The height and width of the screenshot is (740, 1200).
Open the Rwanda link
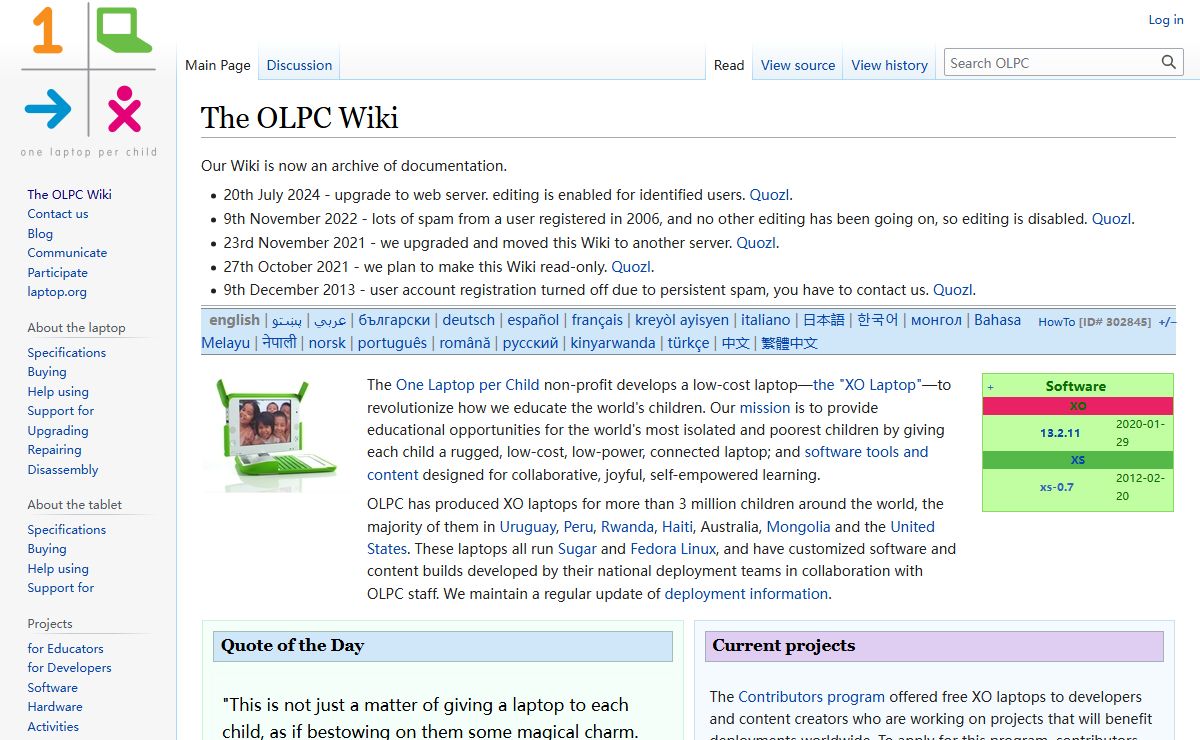pyautogui.click(x=627, y=526)
